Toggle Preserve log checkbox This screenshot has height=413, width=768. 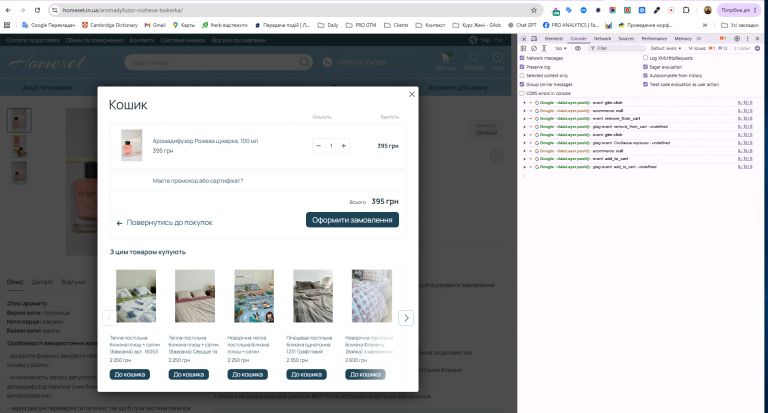tap(522, 67)
